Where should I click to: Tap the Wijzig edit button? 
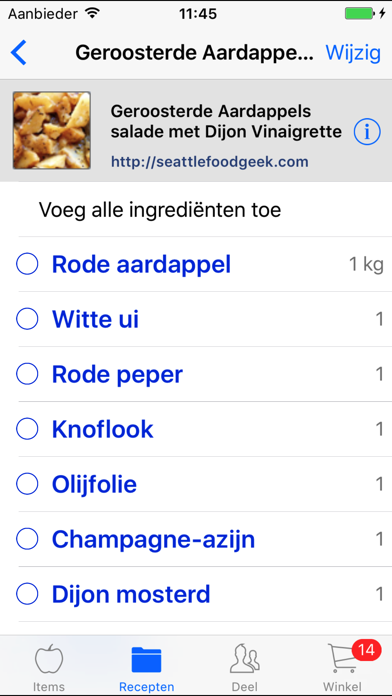point(353,53)
